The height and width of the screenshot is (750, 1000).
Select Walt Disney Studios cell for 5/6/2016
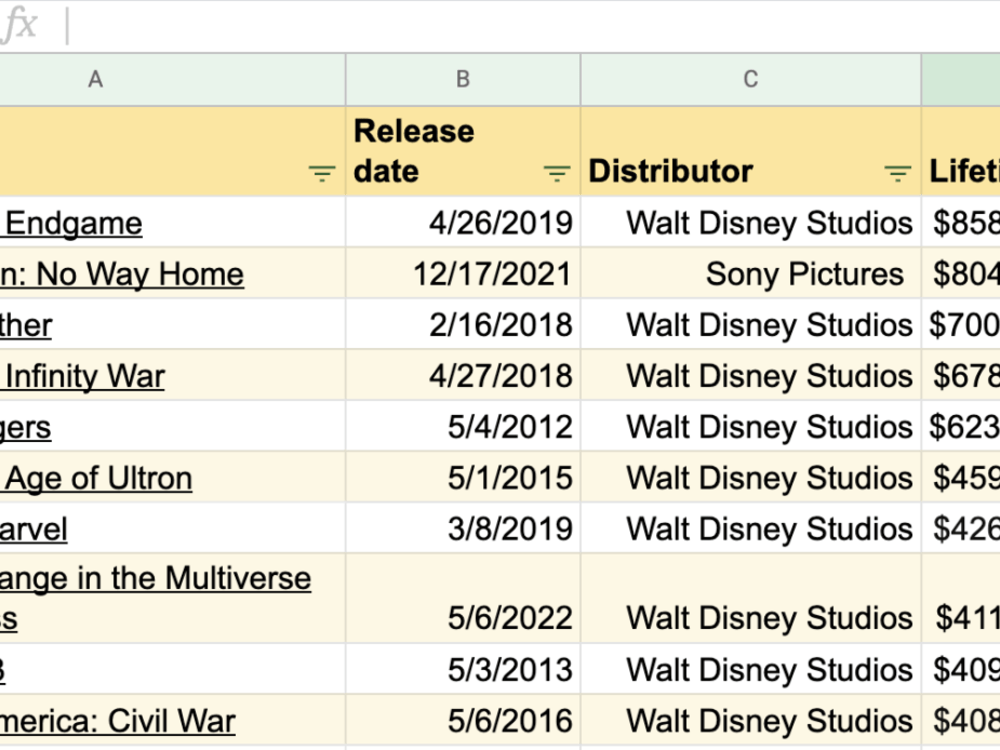tap(751, 721)
